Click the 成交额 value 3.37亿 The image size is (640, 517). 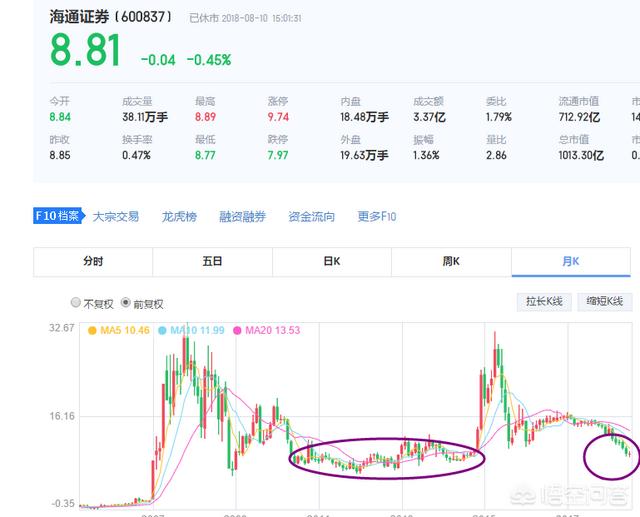coord(429,118)
